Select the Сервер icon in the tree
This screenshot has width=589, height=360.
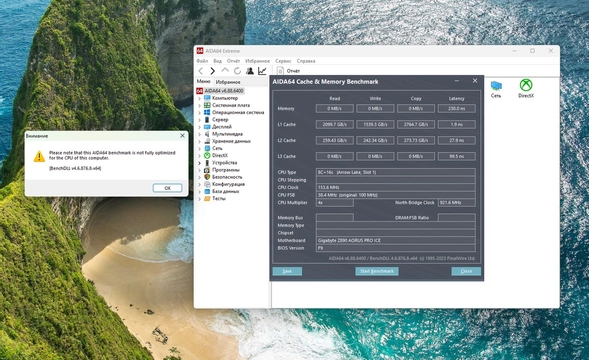(207, 119)
